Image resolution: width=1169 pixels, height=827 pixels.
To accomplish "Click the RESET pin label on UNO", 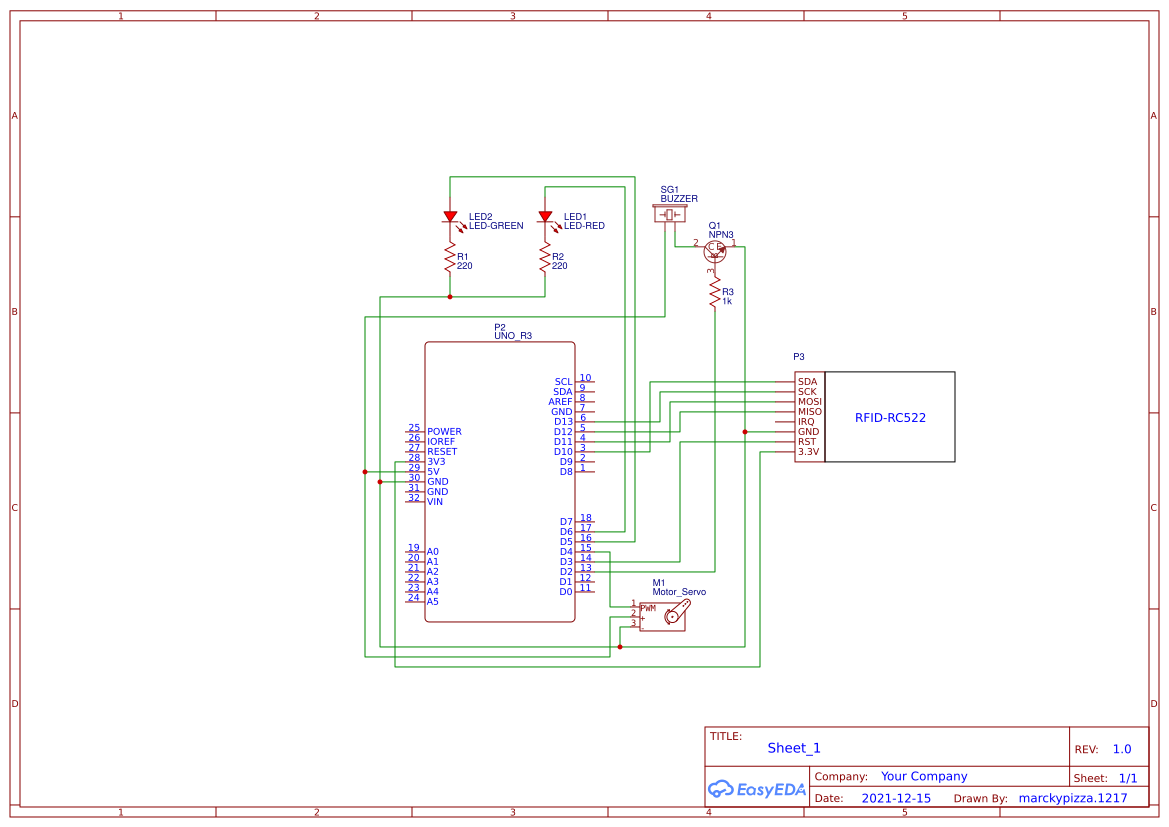I will click(x=442, y=452).
